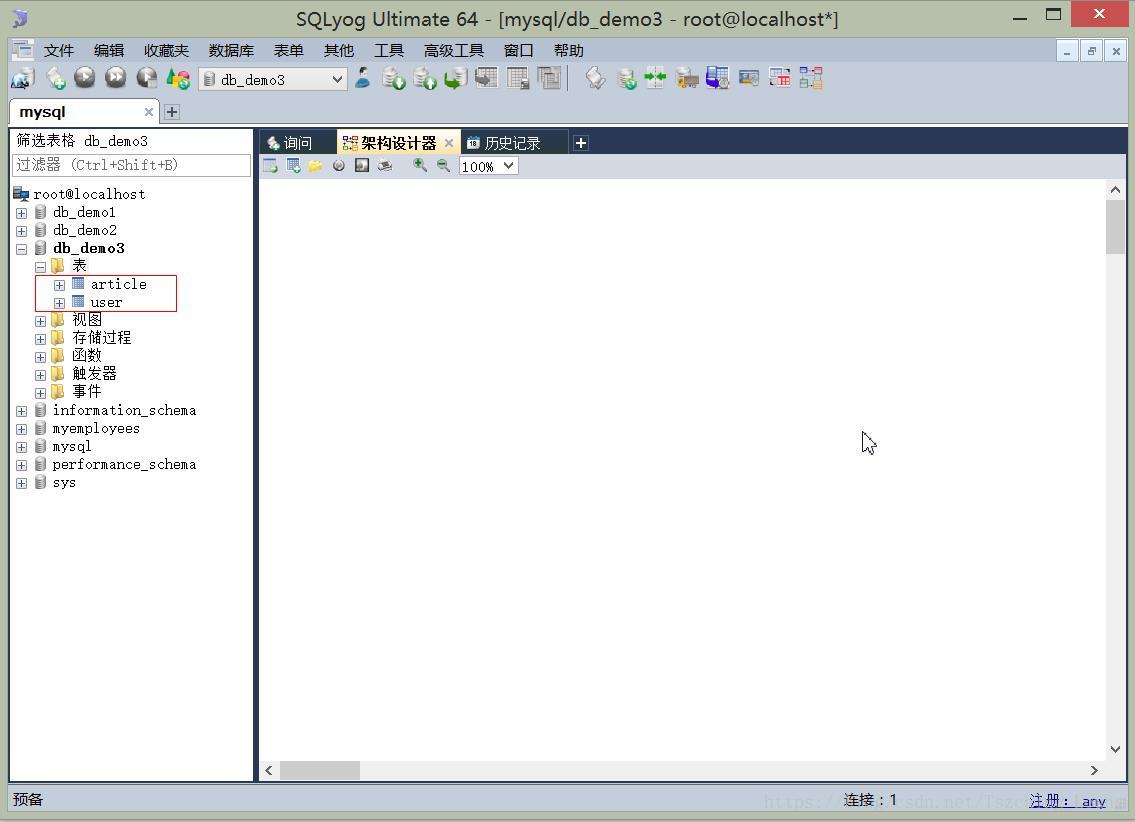Switch to the 询问 query tab

298,143
